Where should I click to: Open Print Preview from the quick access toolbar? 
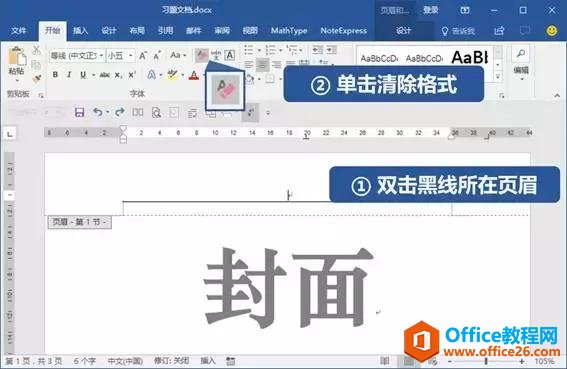(156, 113)
